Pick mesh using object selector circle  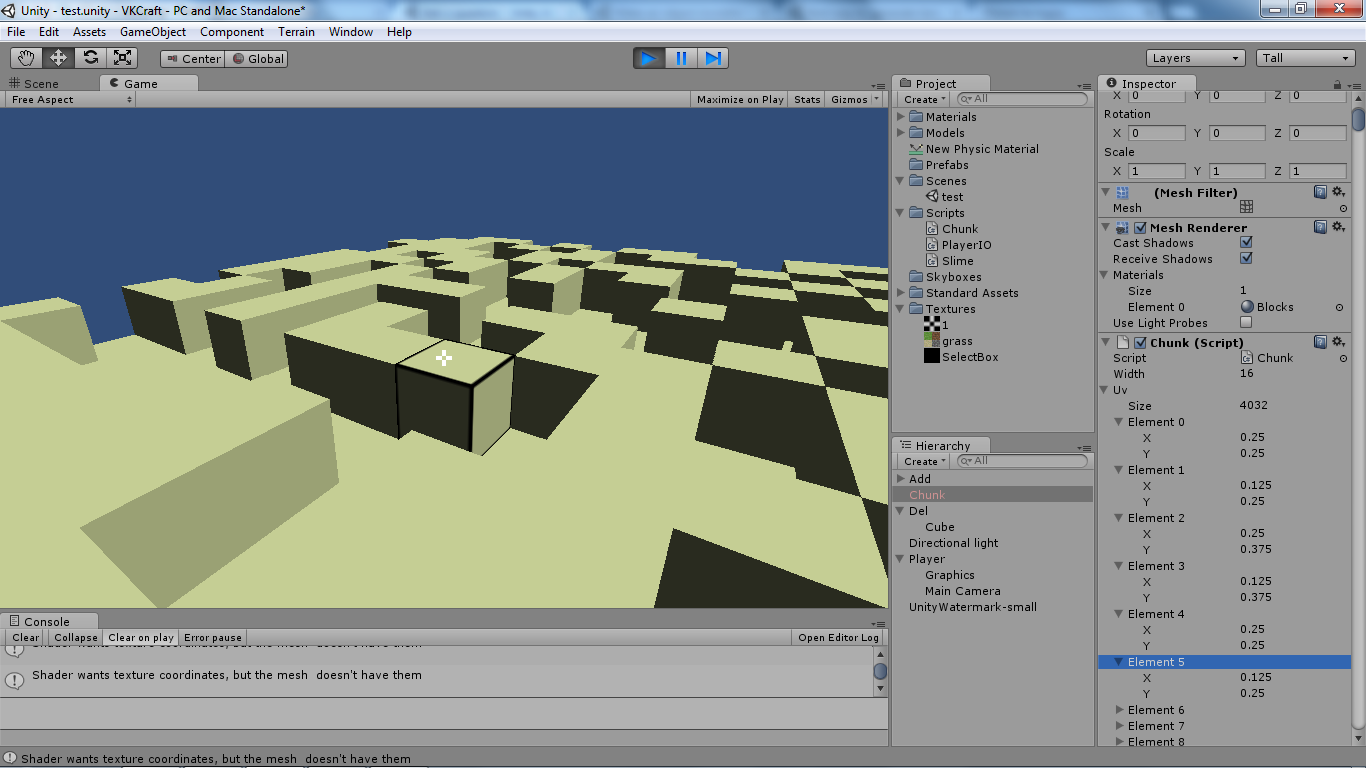pos(1343,208)
